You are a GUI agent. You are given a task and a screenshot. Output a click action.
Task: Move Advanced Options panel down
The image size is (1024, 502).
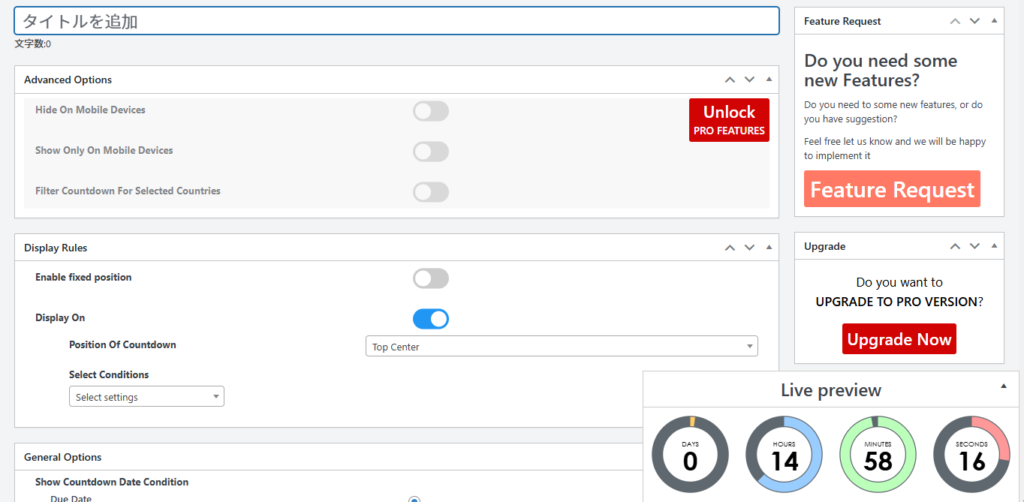click(x=749, y=79)
